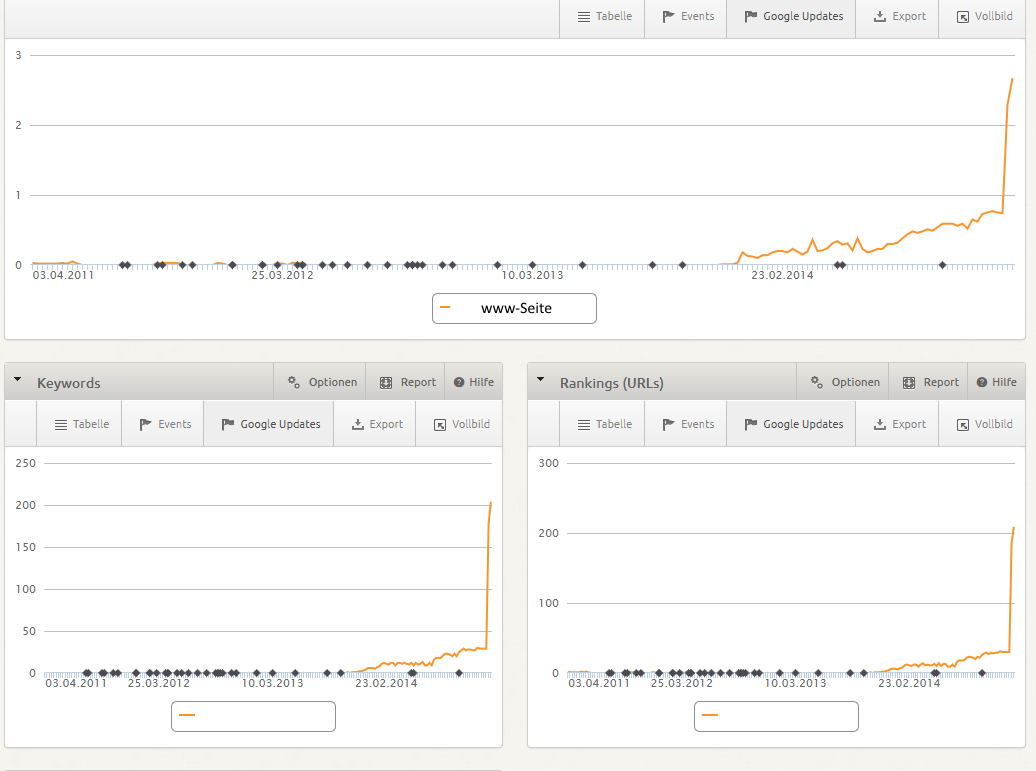Collapse the Rankings (URLs) panel via its arrow

(x=540, y=380)
